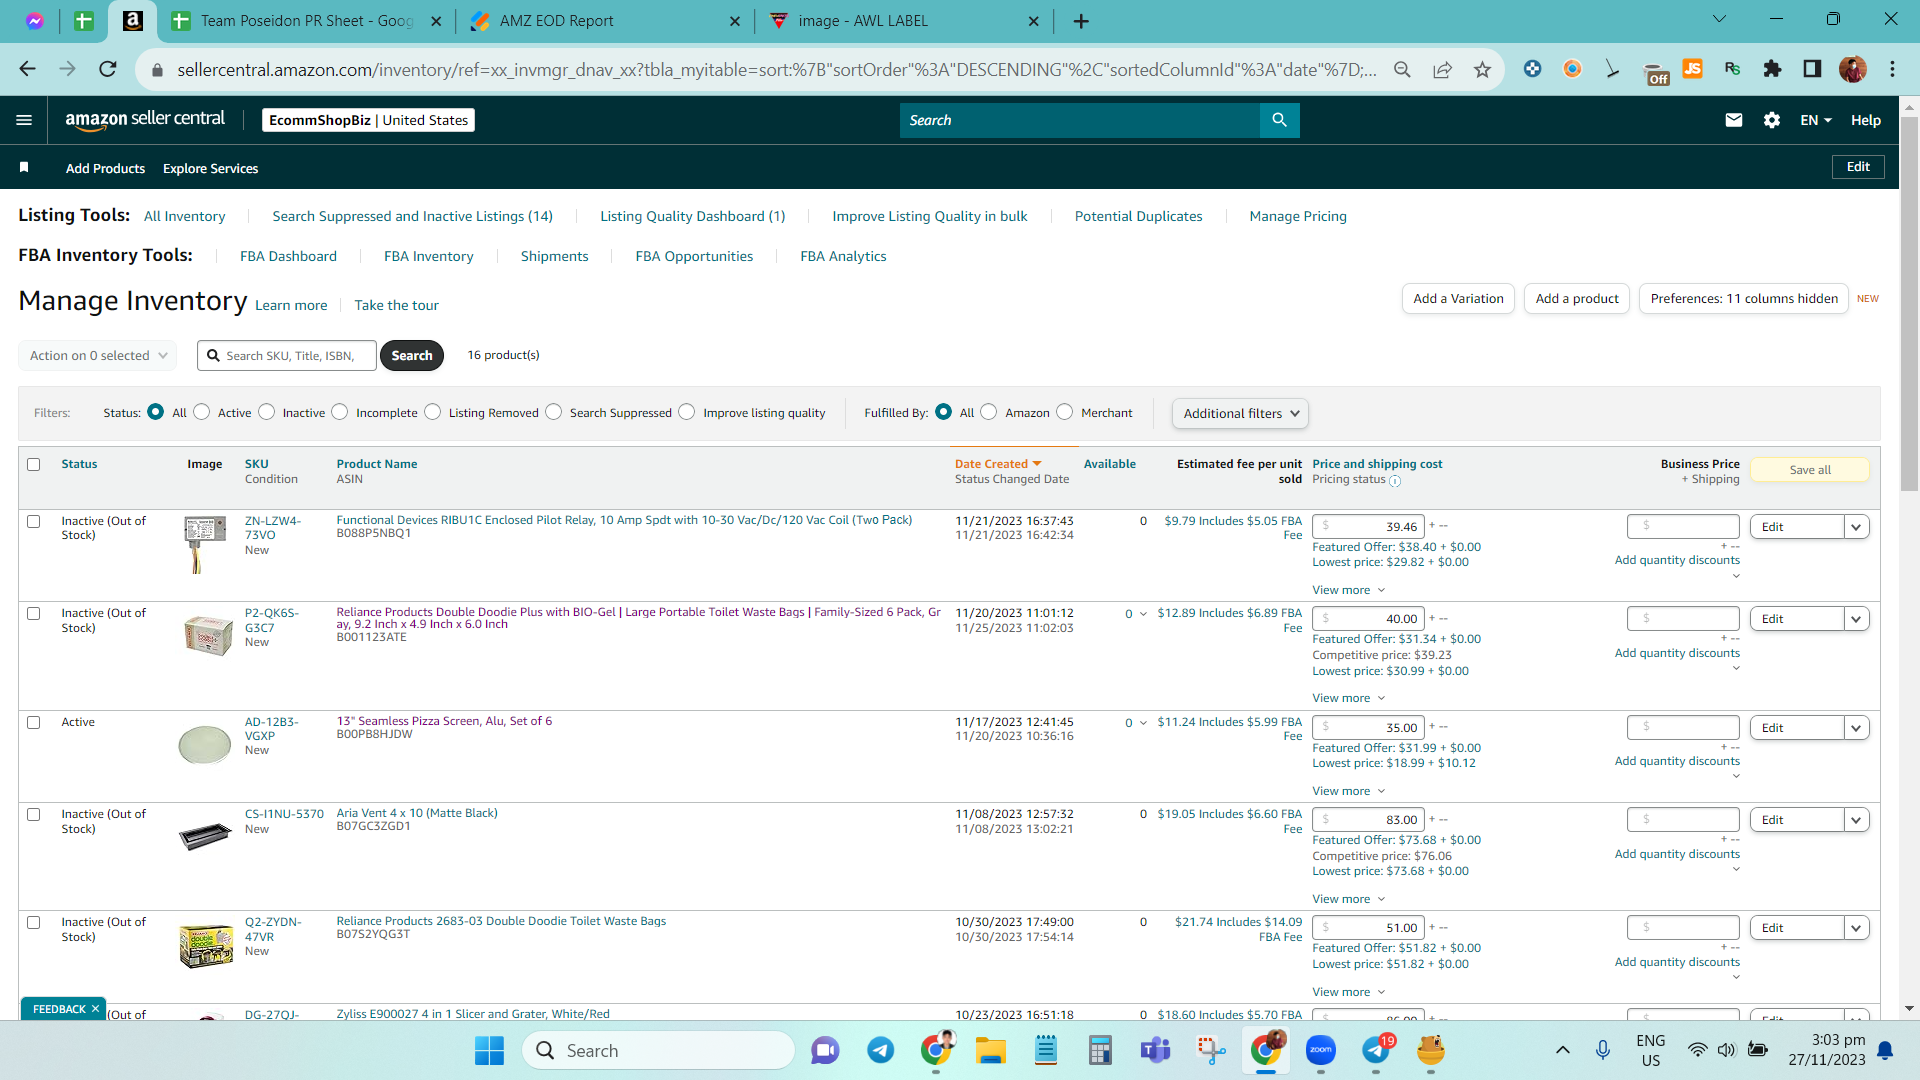Switch to the image - AWL LABEL tab
The image size is (1920, 1080).
click(x=905, y=21)
